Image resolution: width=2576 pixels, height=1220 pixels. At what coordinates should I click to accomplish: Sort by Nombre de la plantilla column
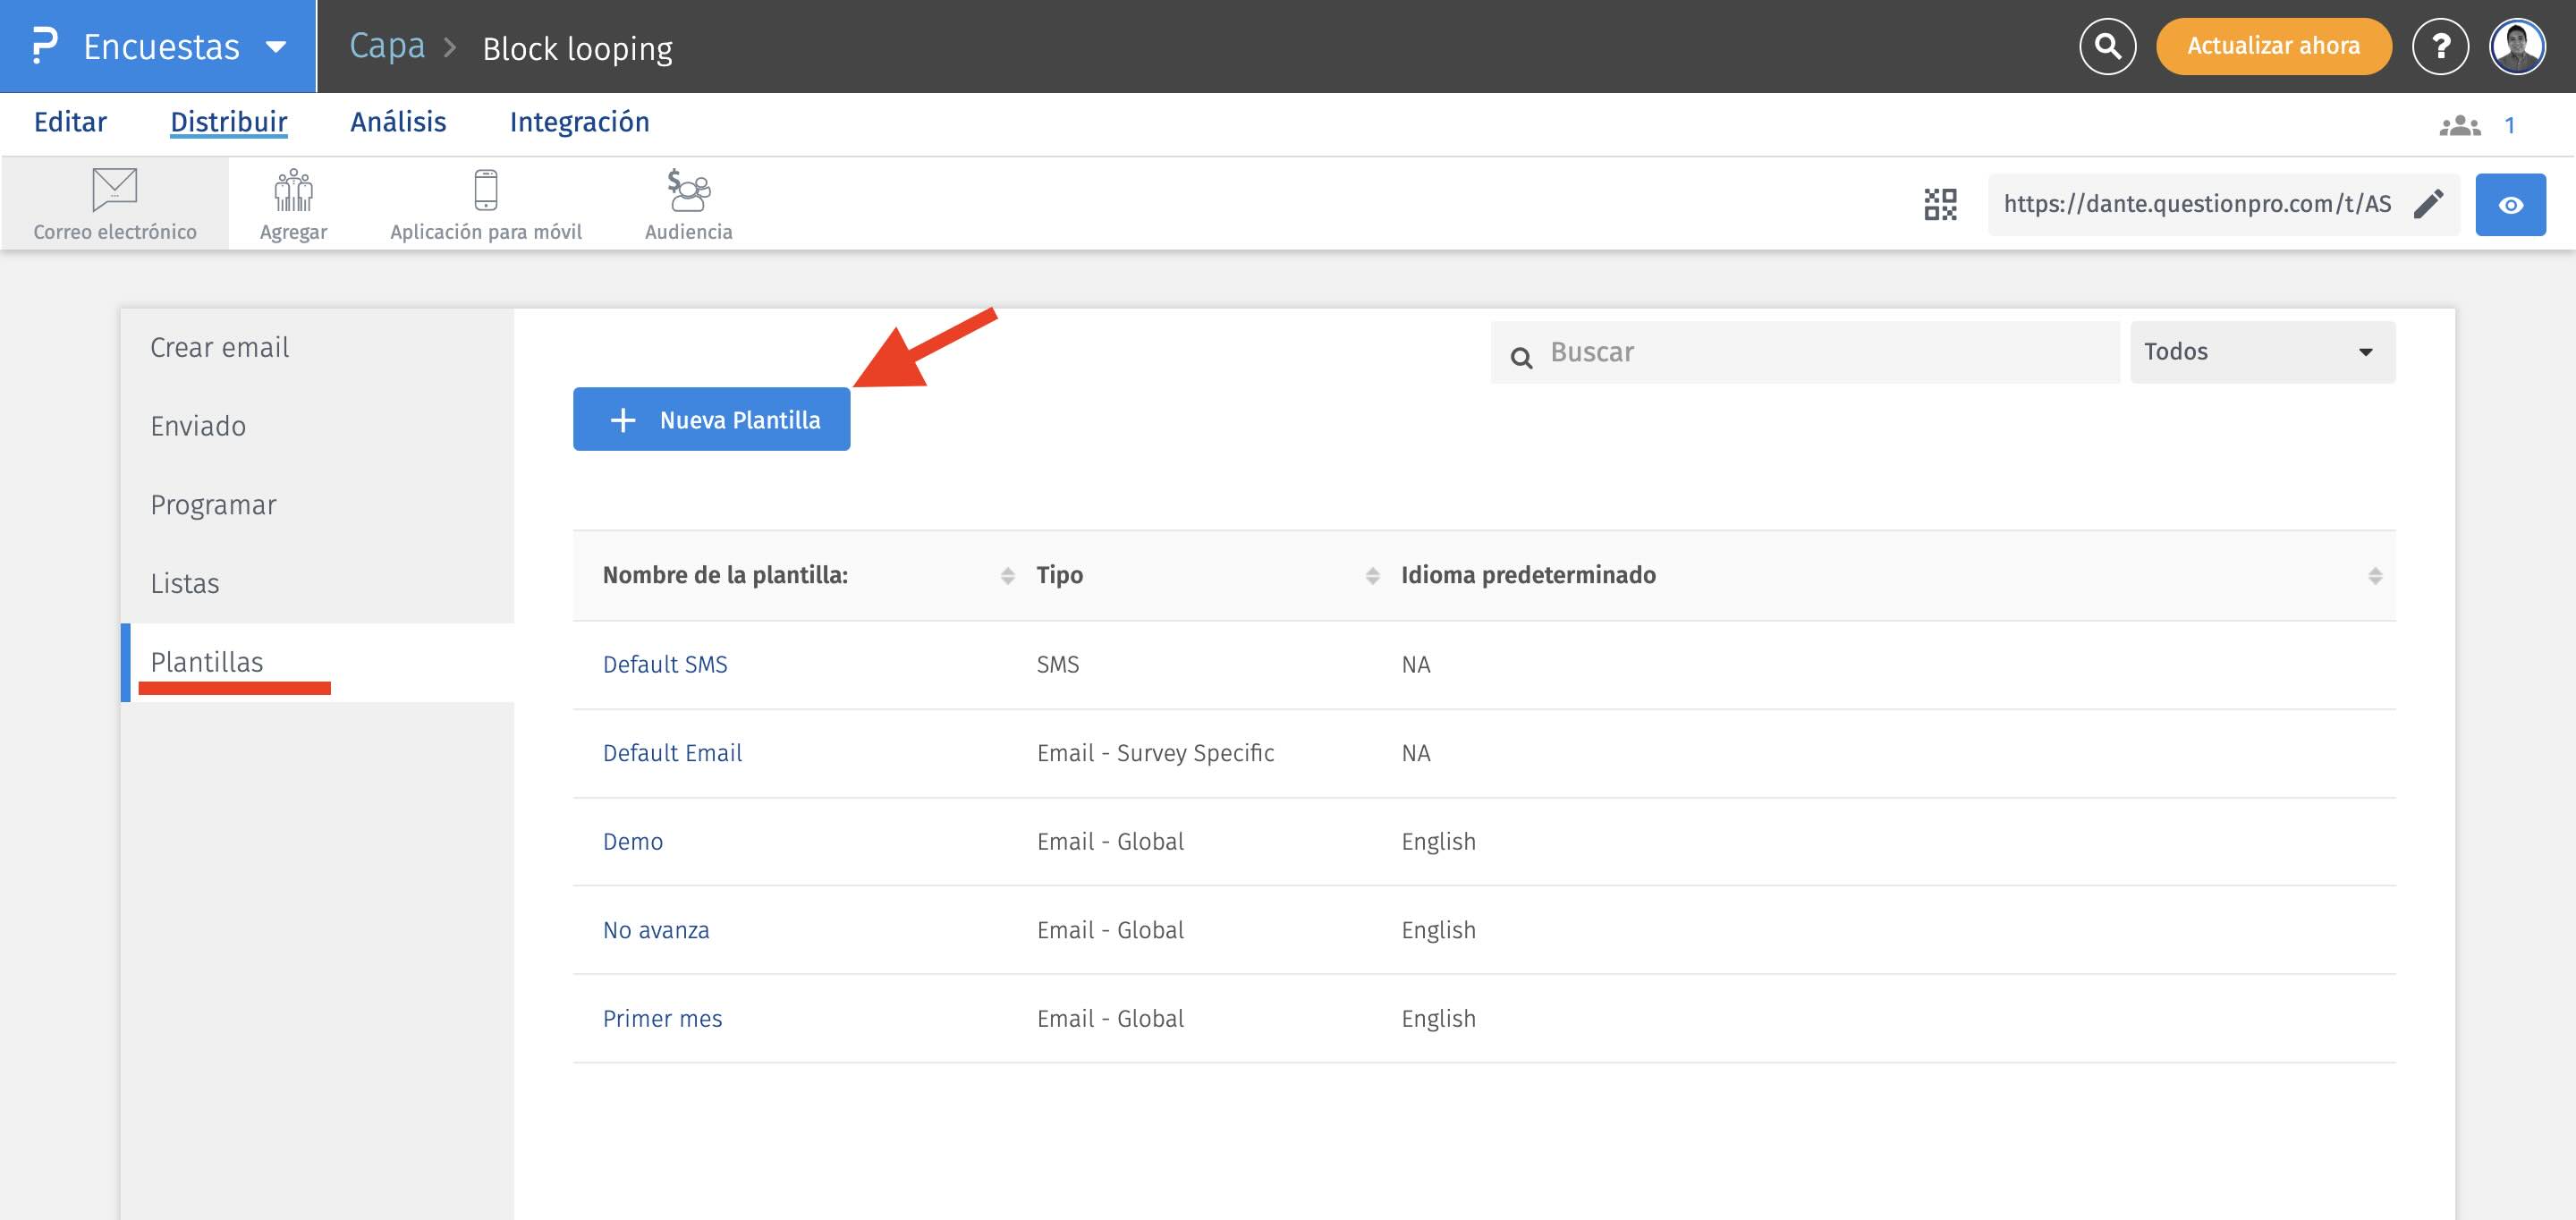tap(1007, 576)
